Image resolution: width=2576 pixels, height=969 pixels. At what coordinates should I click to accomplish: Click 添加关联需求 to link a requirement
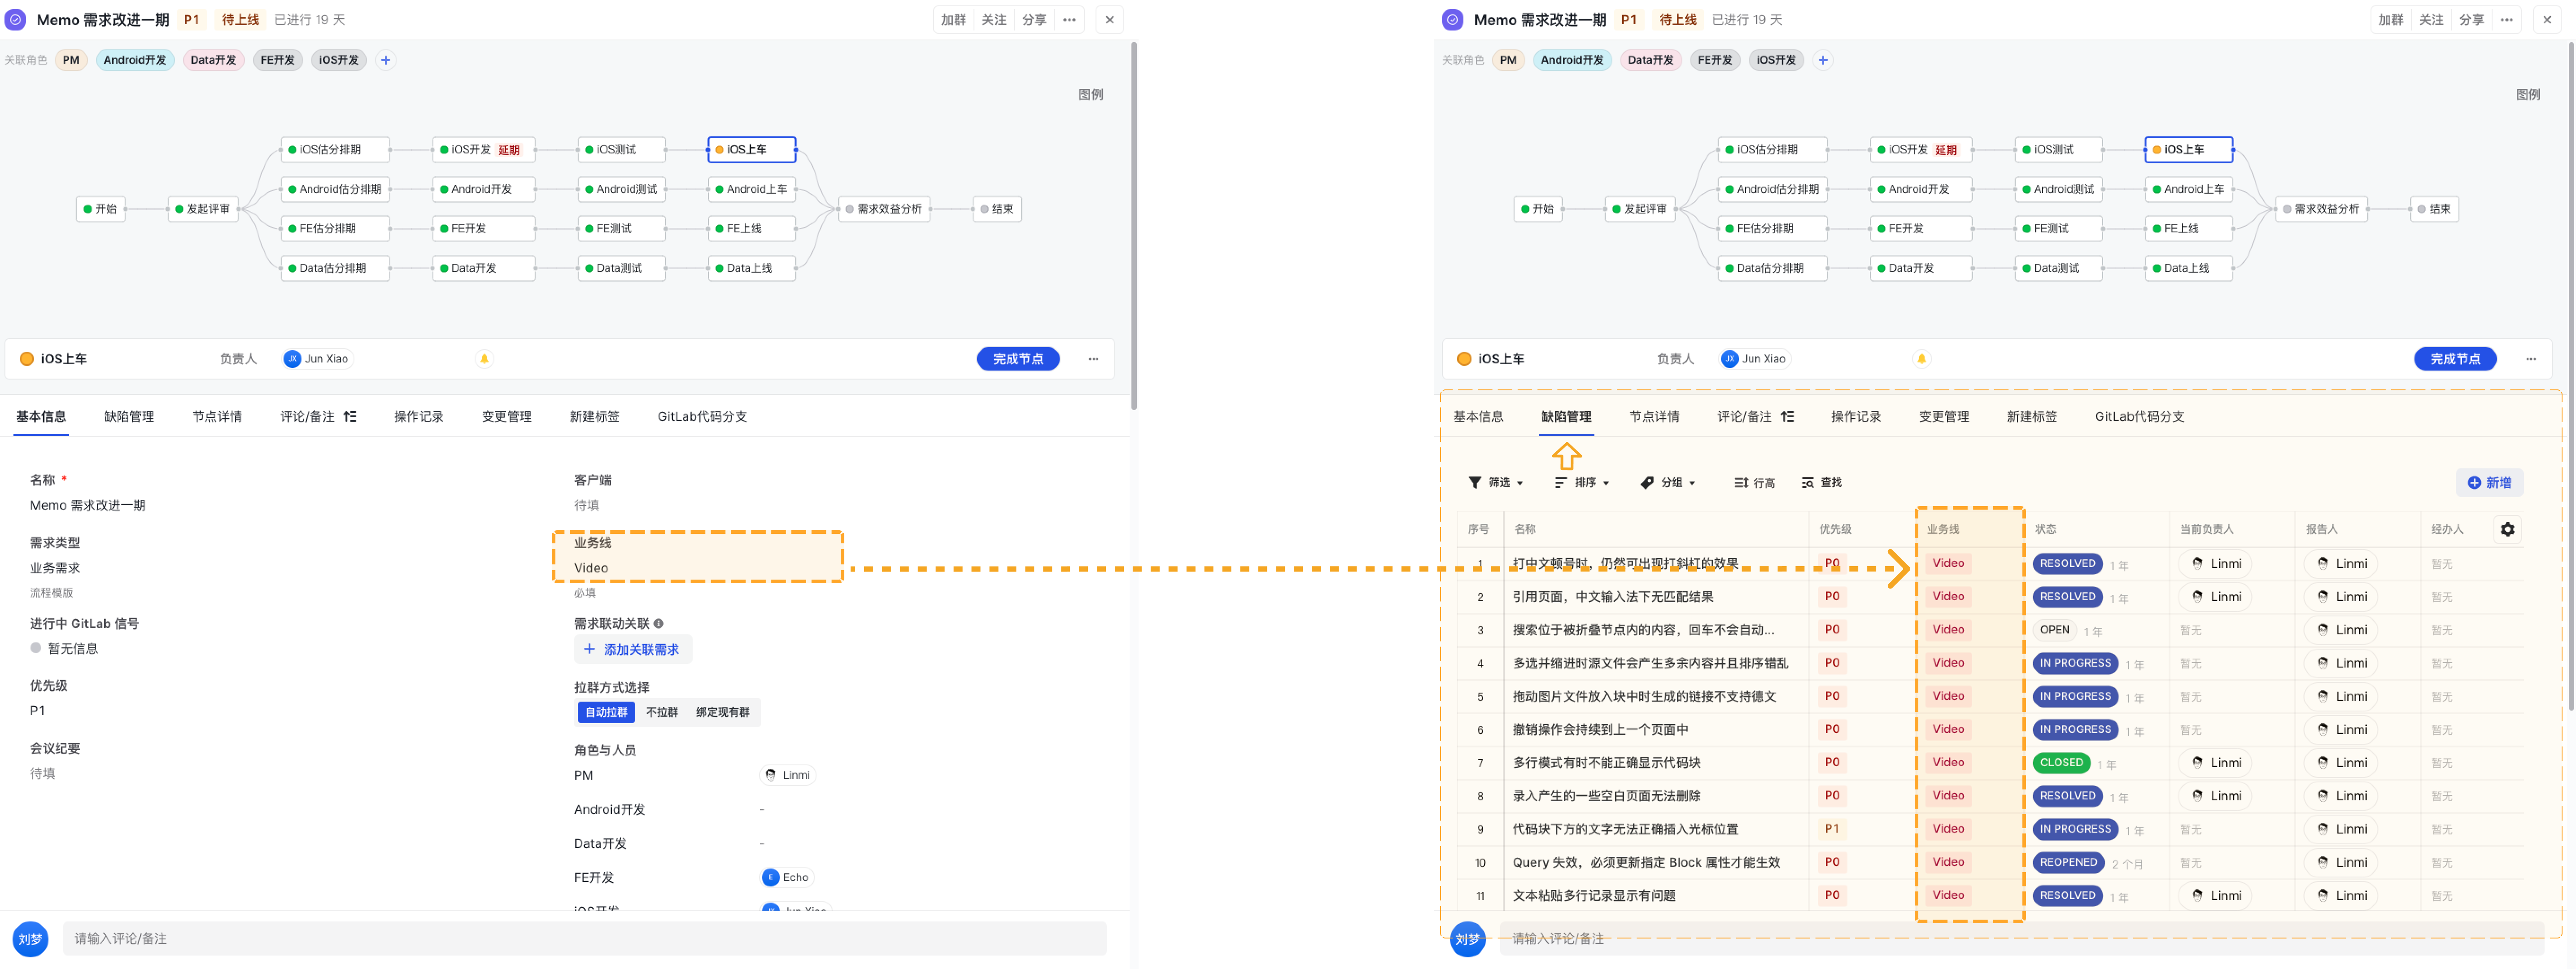632,650
